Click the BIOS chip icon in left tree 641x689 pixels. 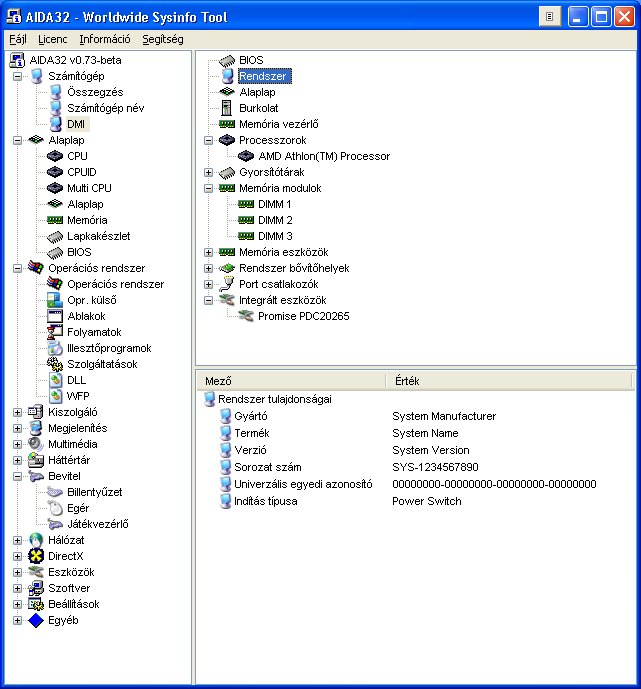pos(55,252)
